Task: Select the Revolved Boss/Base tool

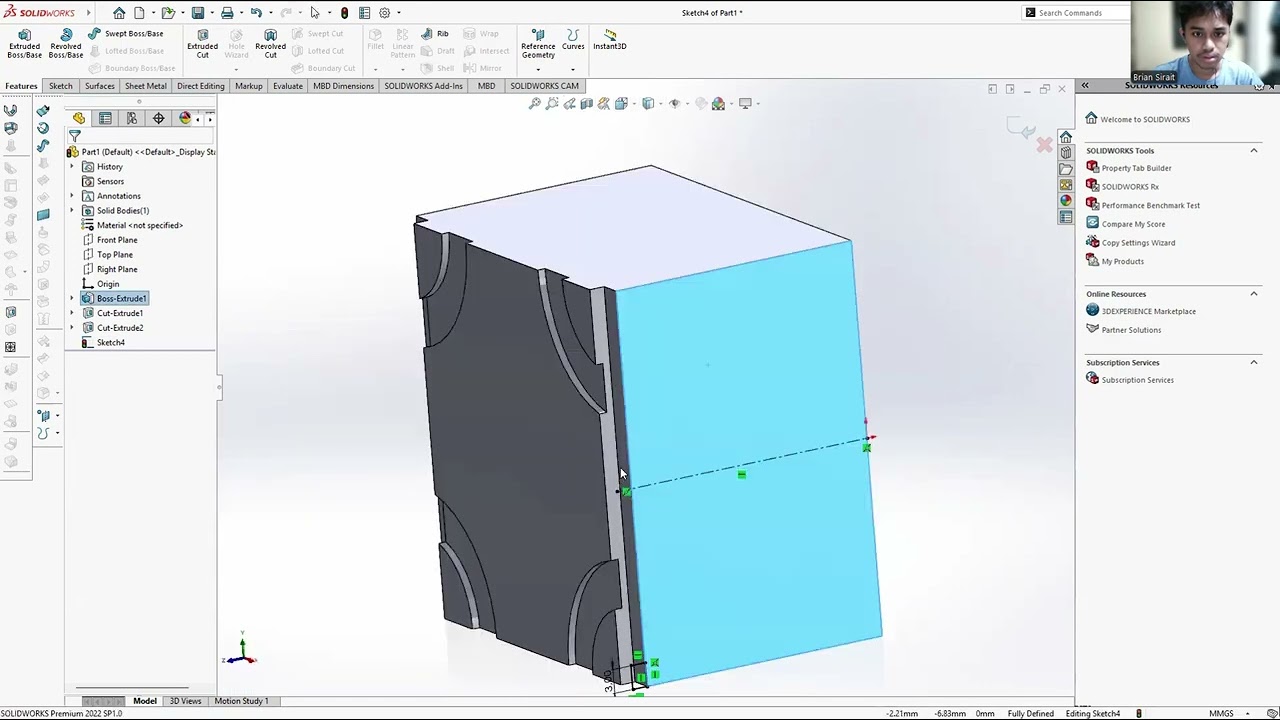Action: coord(66,43)
